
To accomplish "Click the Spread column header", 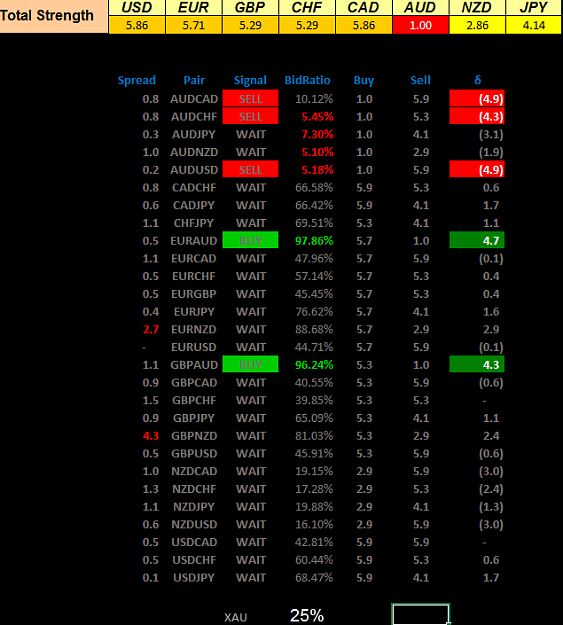I will [136, 81].
